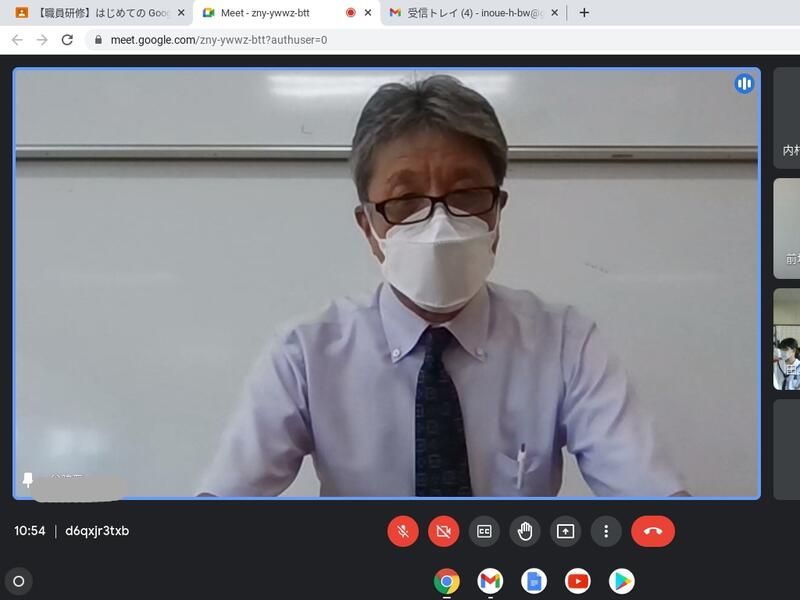Open Google Play Store from the shelf
800x600 pixels.
coord(622,581)
